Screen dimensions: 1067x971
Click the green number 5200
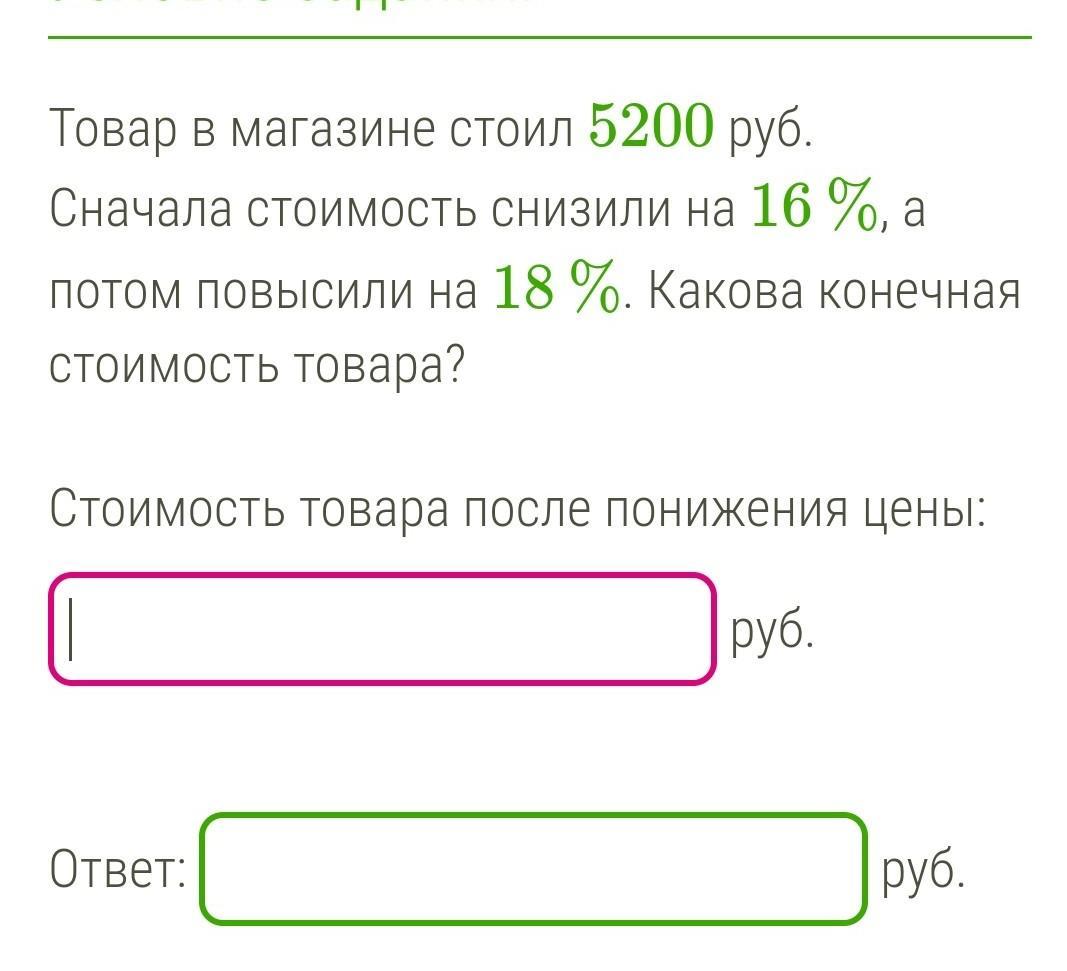pyautogui.click(x=651, y=127)
